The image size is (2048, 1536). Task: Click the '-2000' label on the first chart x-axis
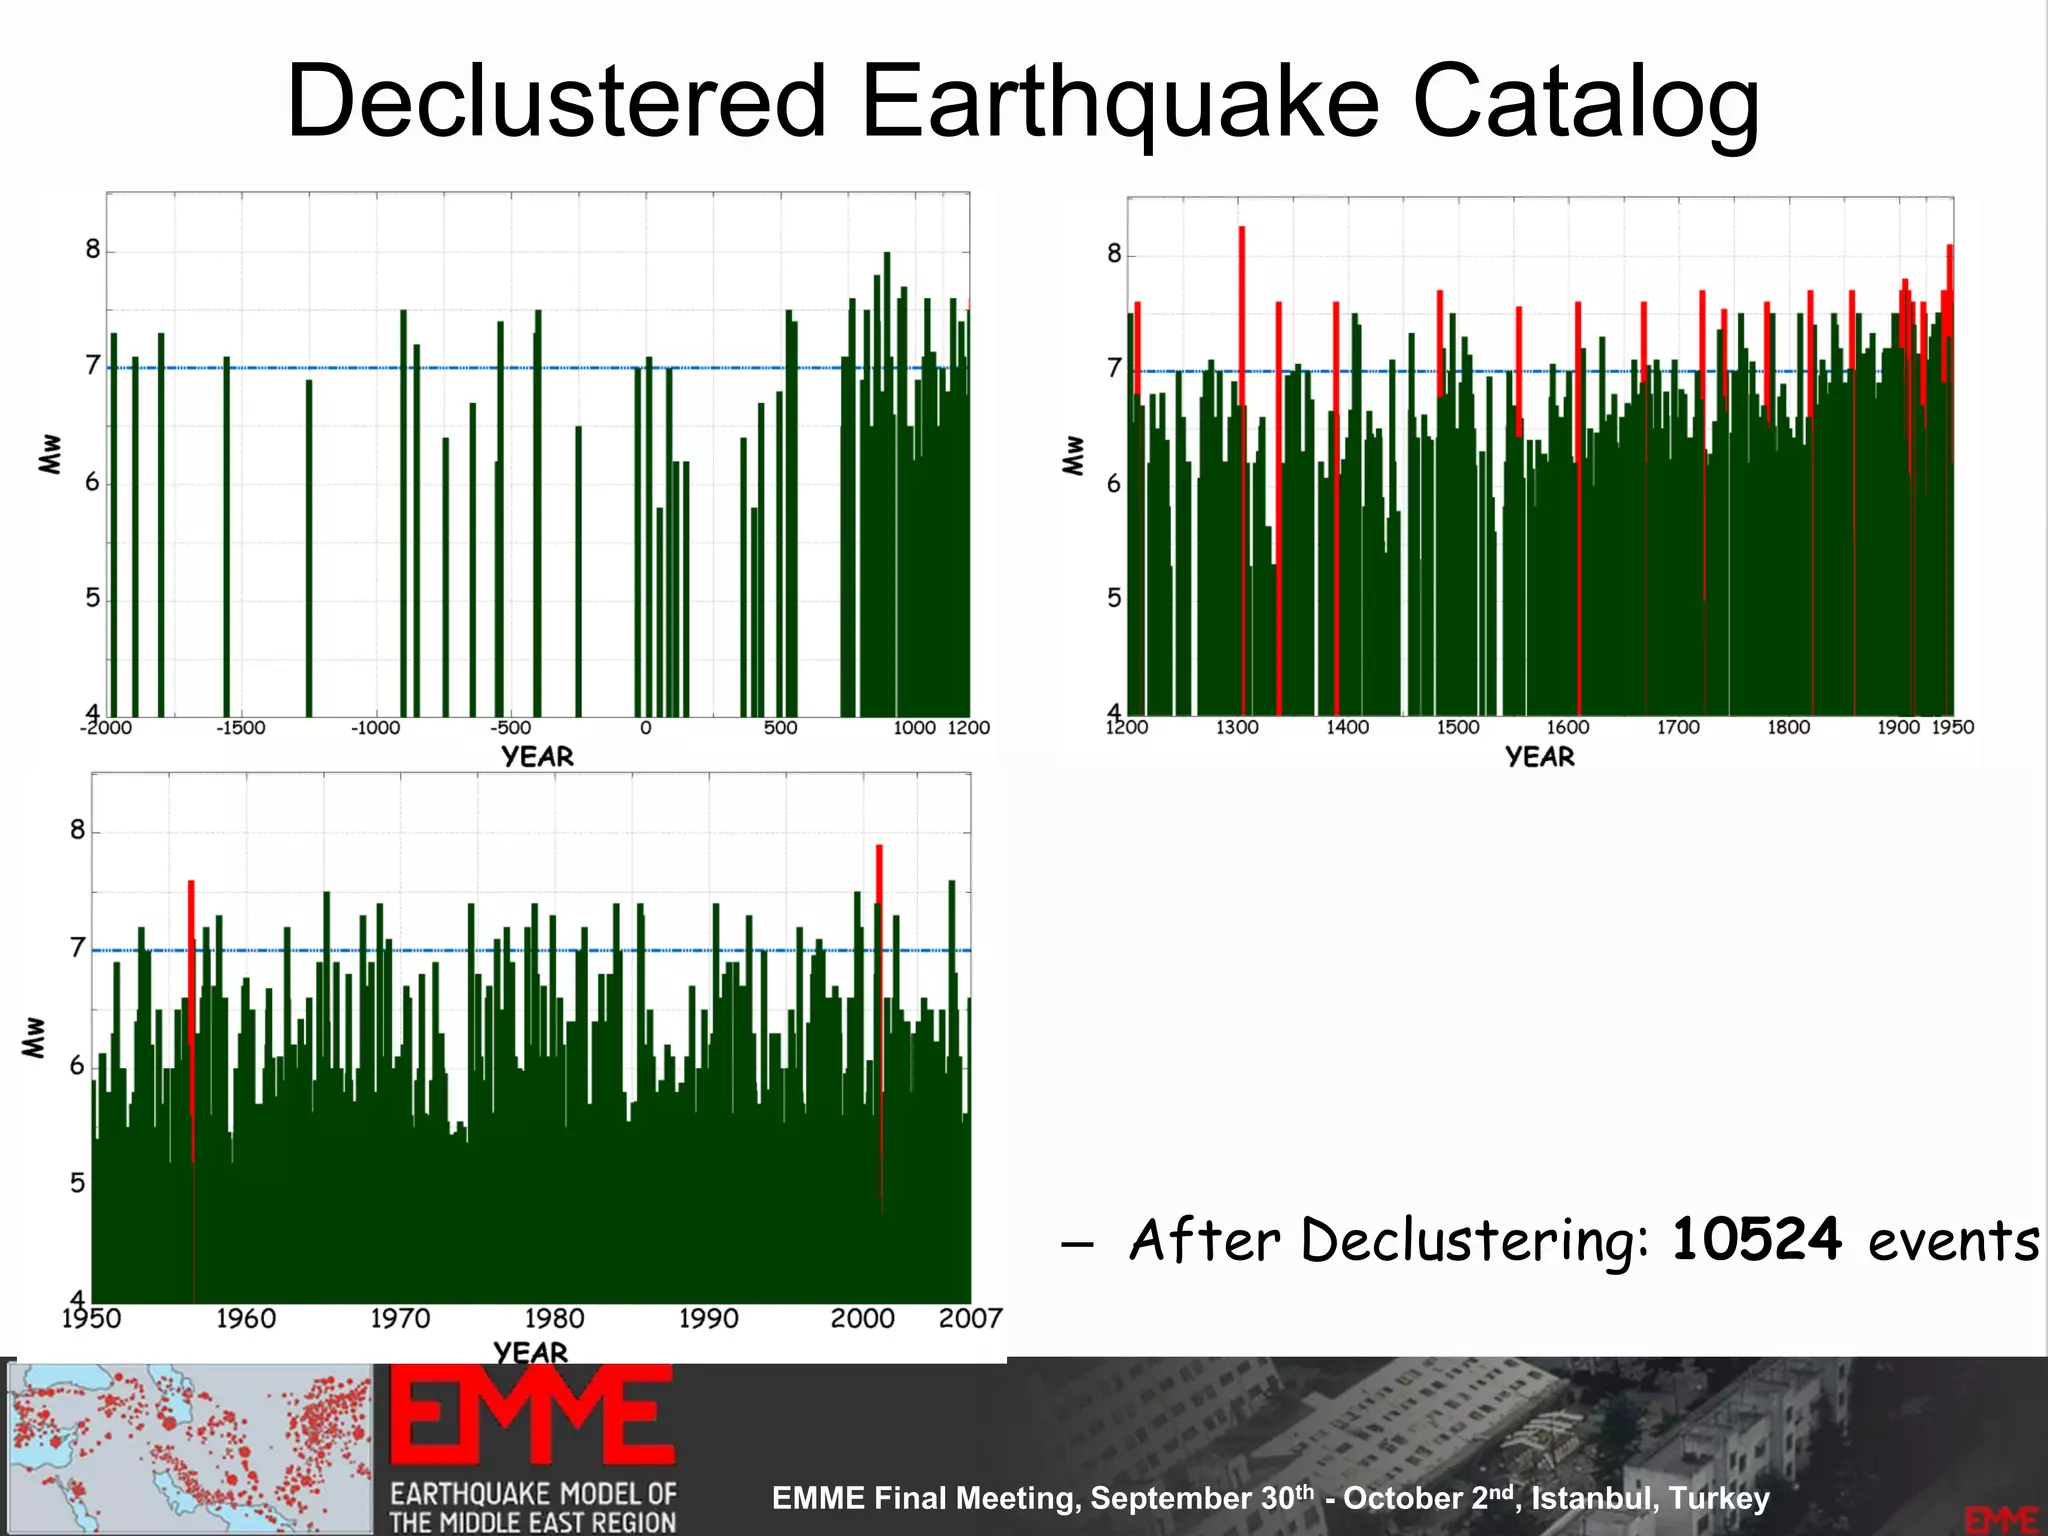(x=106, y=728)
